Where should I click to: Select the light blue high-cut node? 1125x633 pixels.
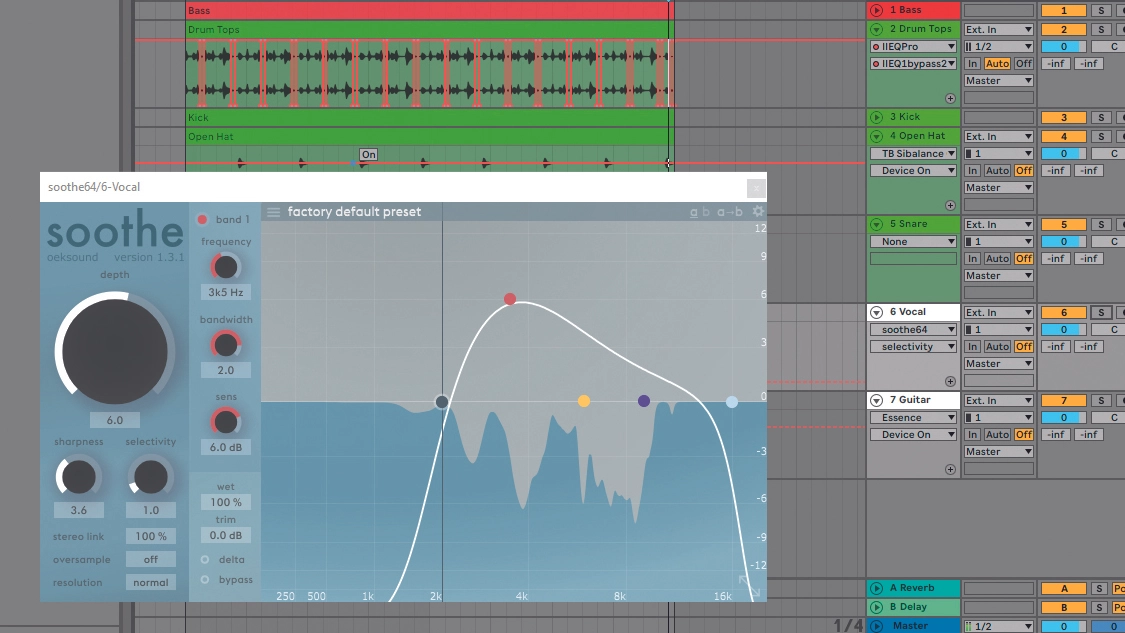(732, 403)
